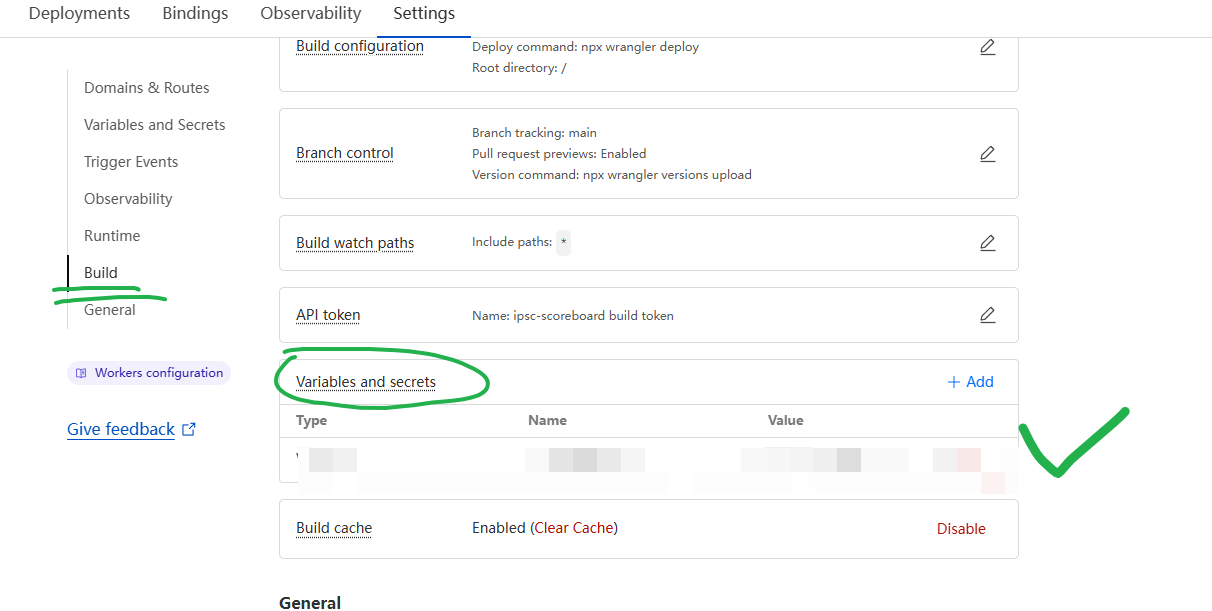
Task: Click book icon in Workers configuration badge
Action: coord(82,373)
